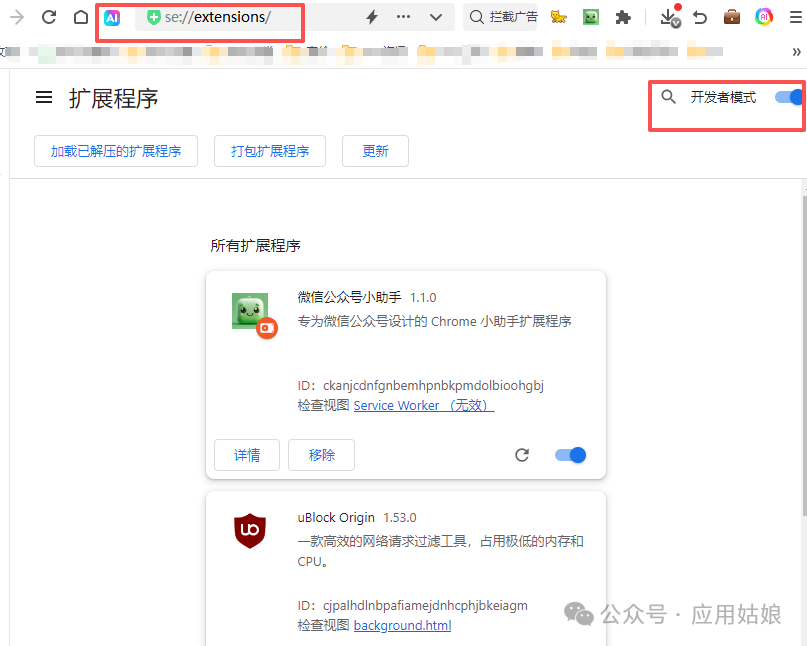Click 加载已解压的扩展程序 button
Viewport: 807px width, 646px height.
pyautogui.click(x=116, y=151)
